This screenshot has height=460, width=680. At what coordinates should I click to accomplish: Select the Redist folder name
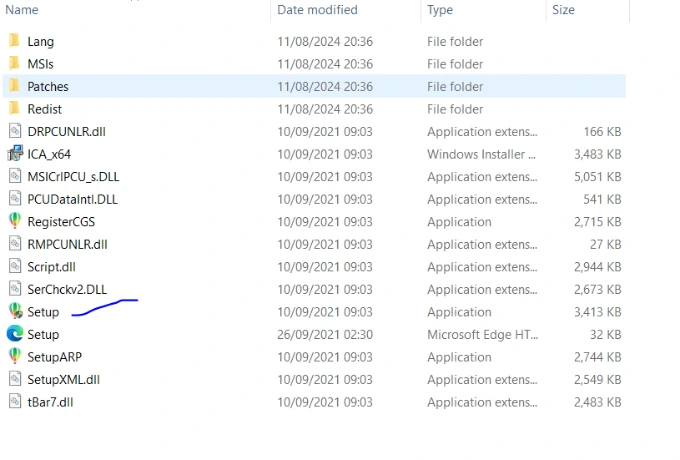(45, 109)
